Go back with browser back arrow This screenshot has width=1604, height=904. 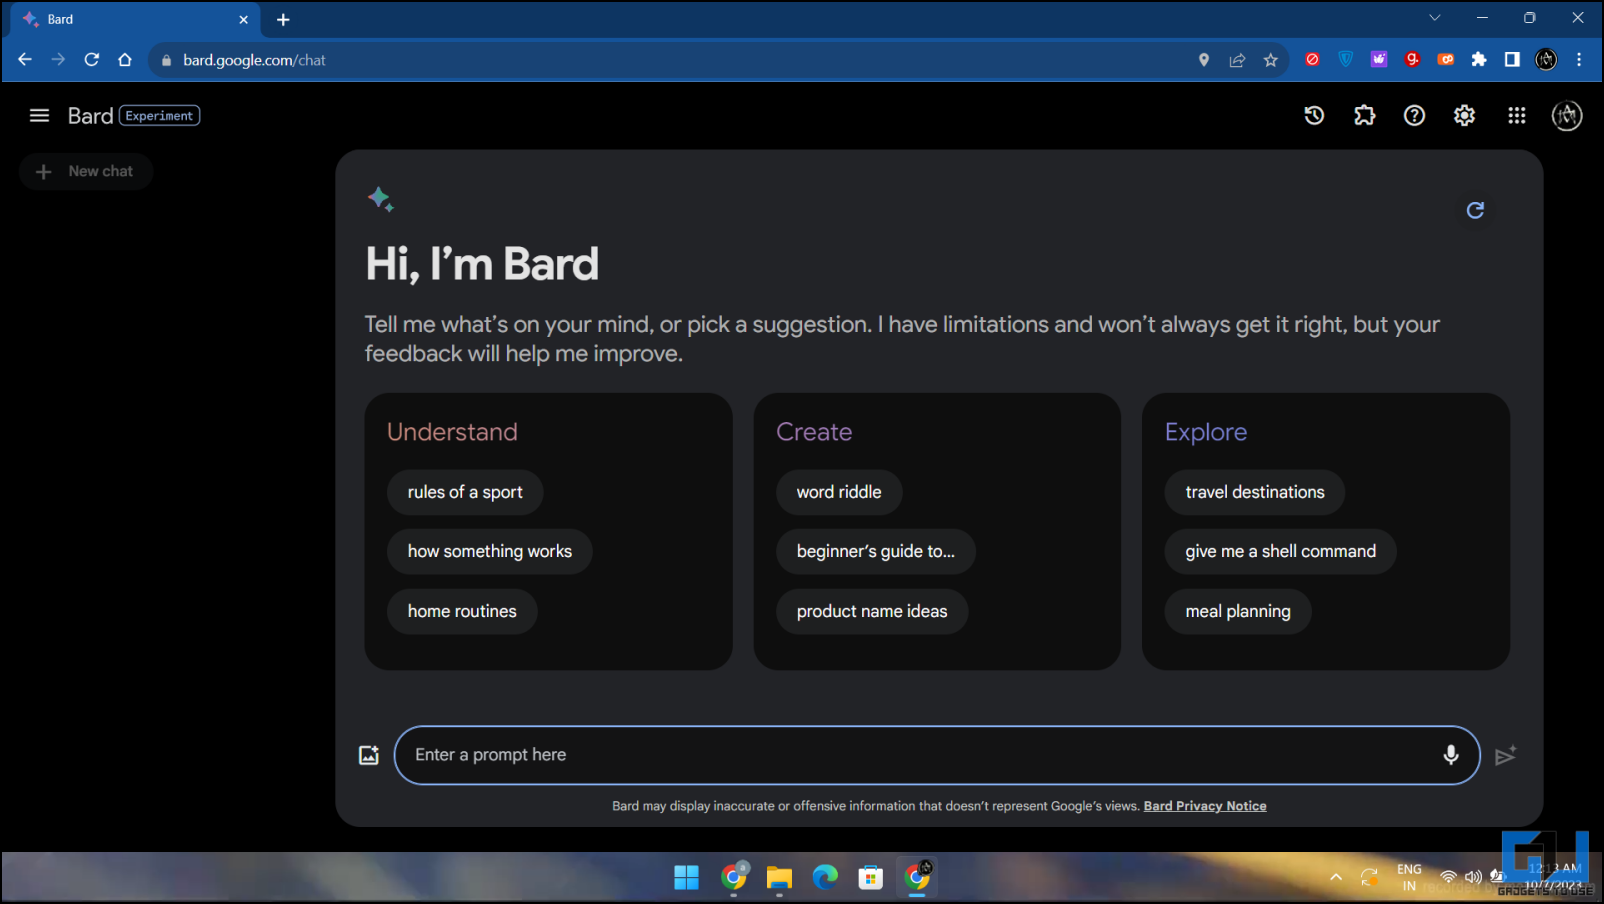25,60
